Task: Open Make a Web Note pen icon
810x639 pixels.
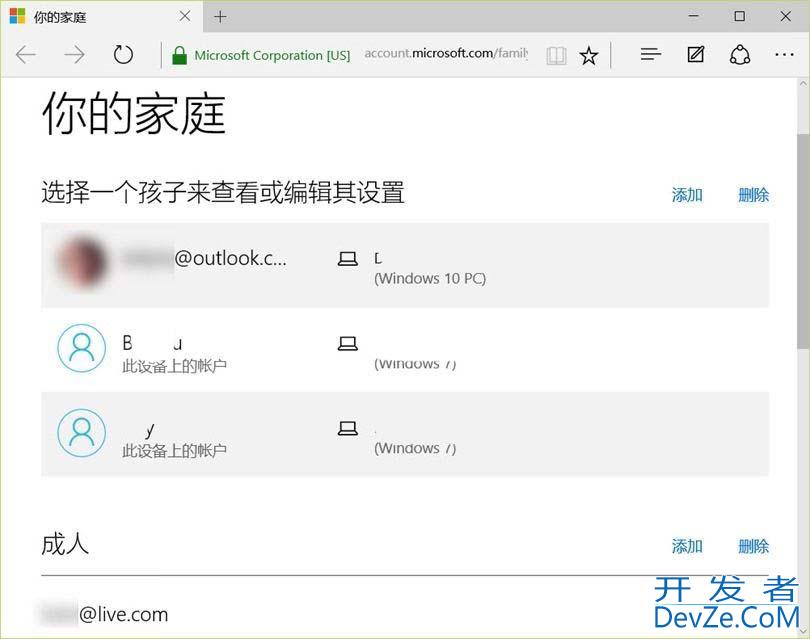Action: pyautogui.click(x=695, y=54)
